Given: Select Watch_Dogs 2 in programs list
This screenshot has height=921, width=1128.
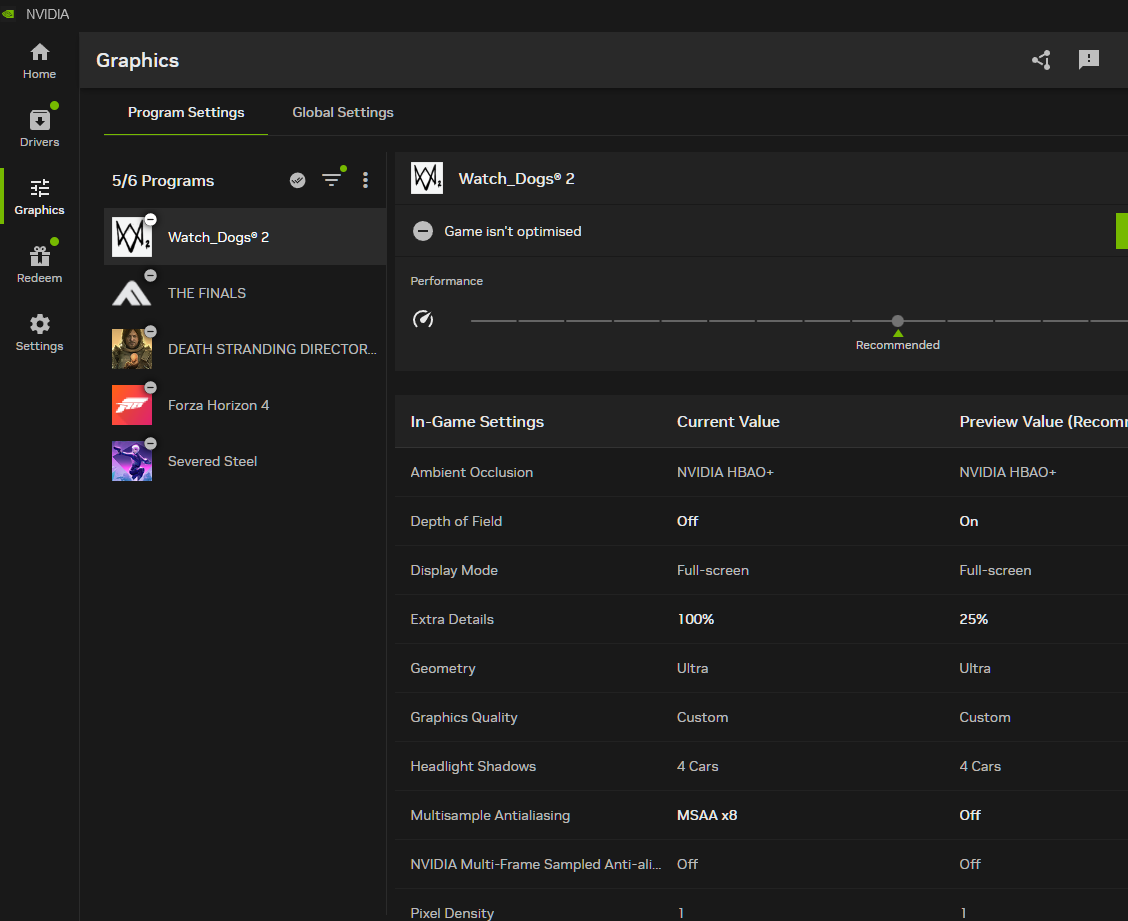Looking at the screenshot, I should 245,237.
